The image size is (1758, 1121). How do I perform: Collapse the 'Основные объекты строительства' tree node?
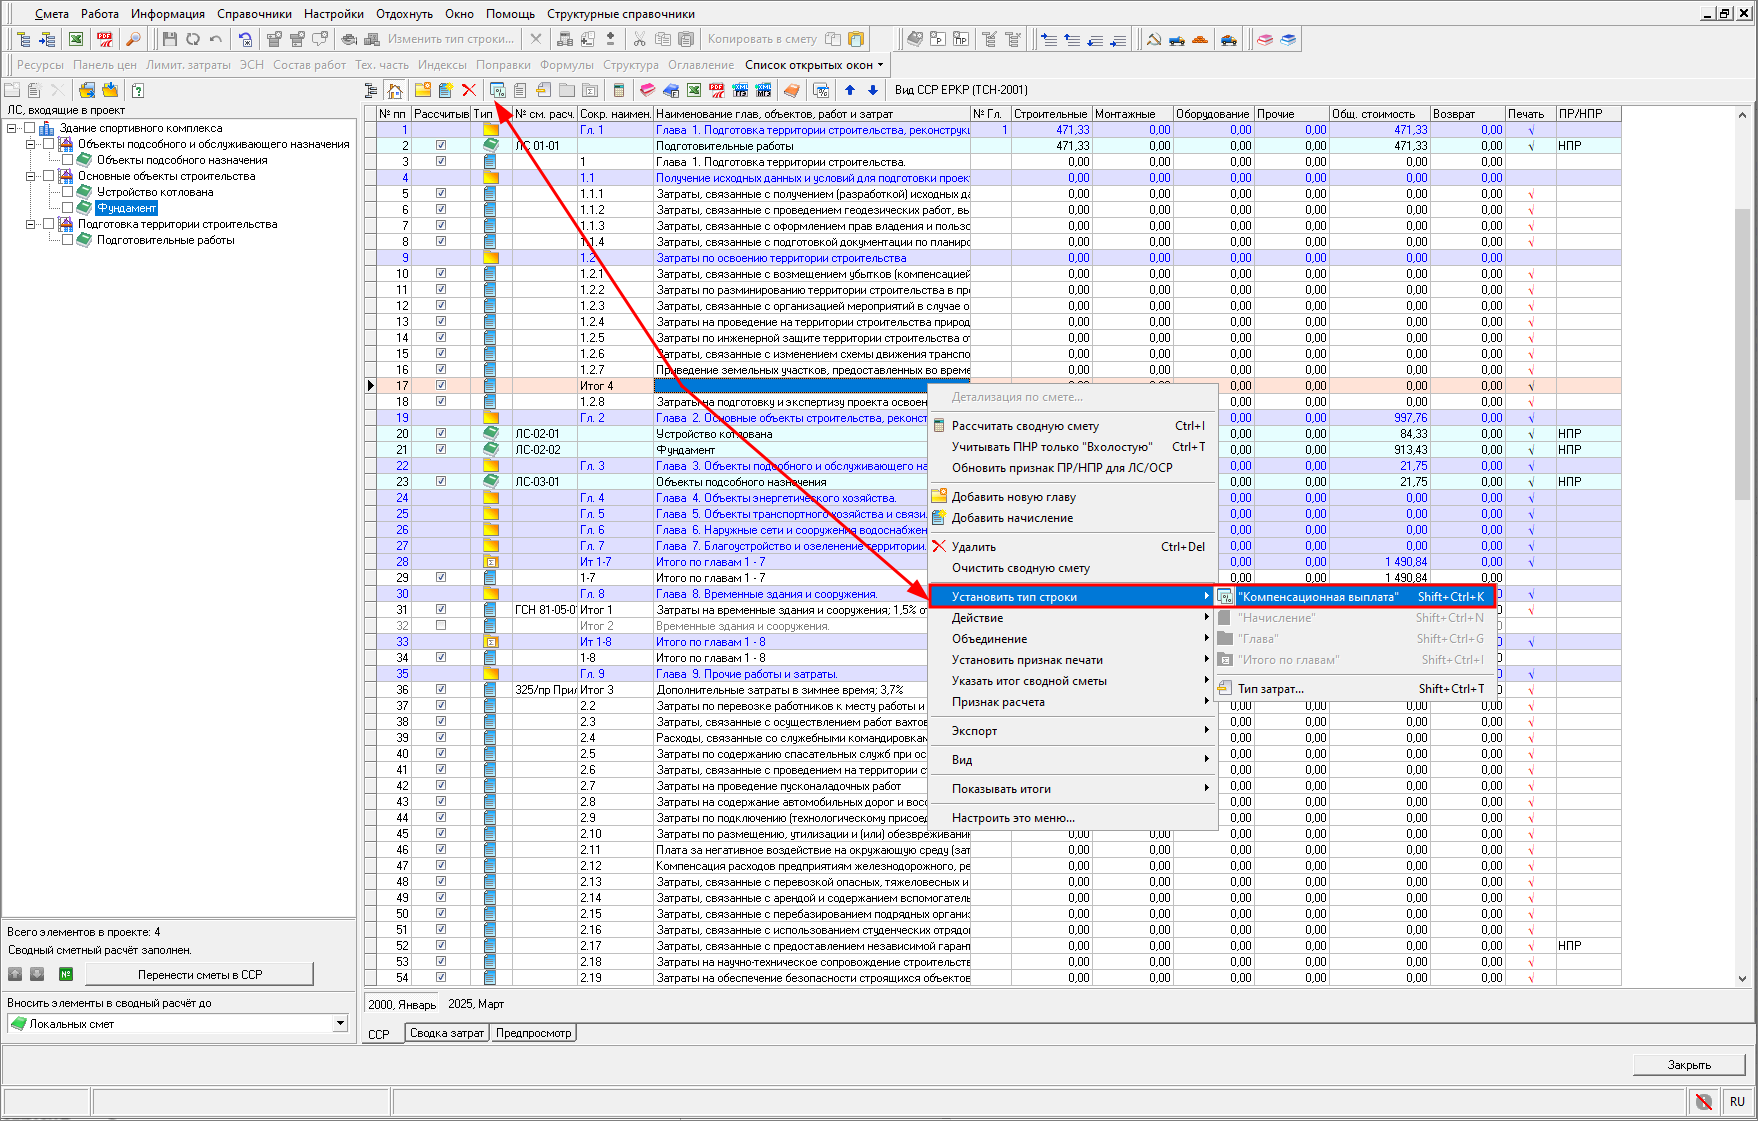click(x=31, y=176)
